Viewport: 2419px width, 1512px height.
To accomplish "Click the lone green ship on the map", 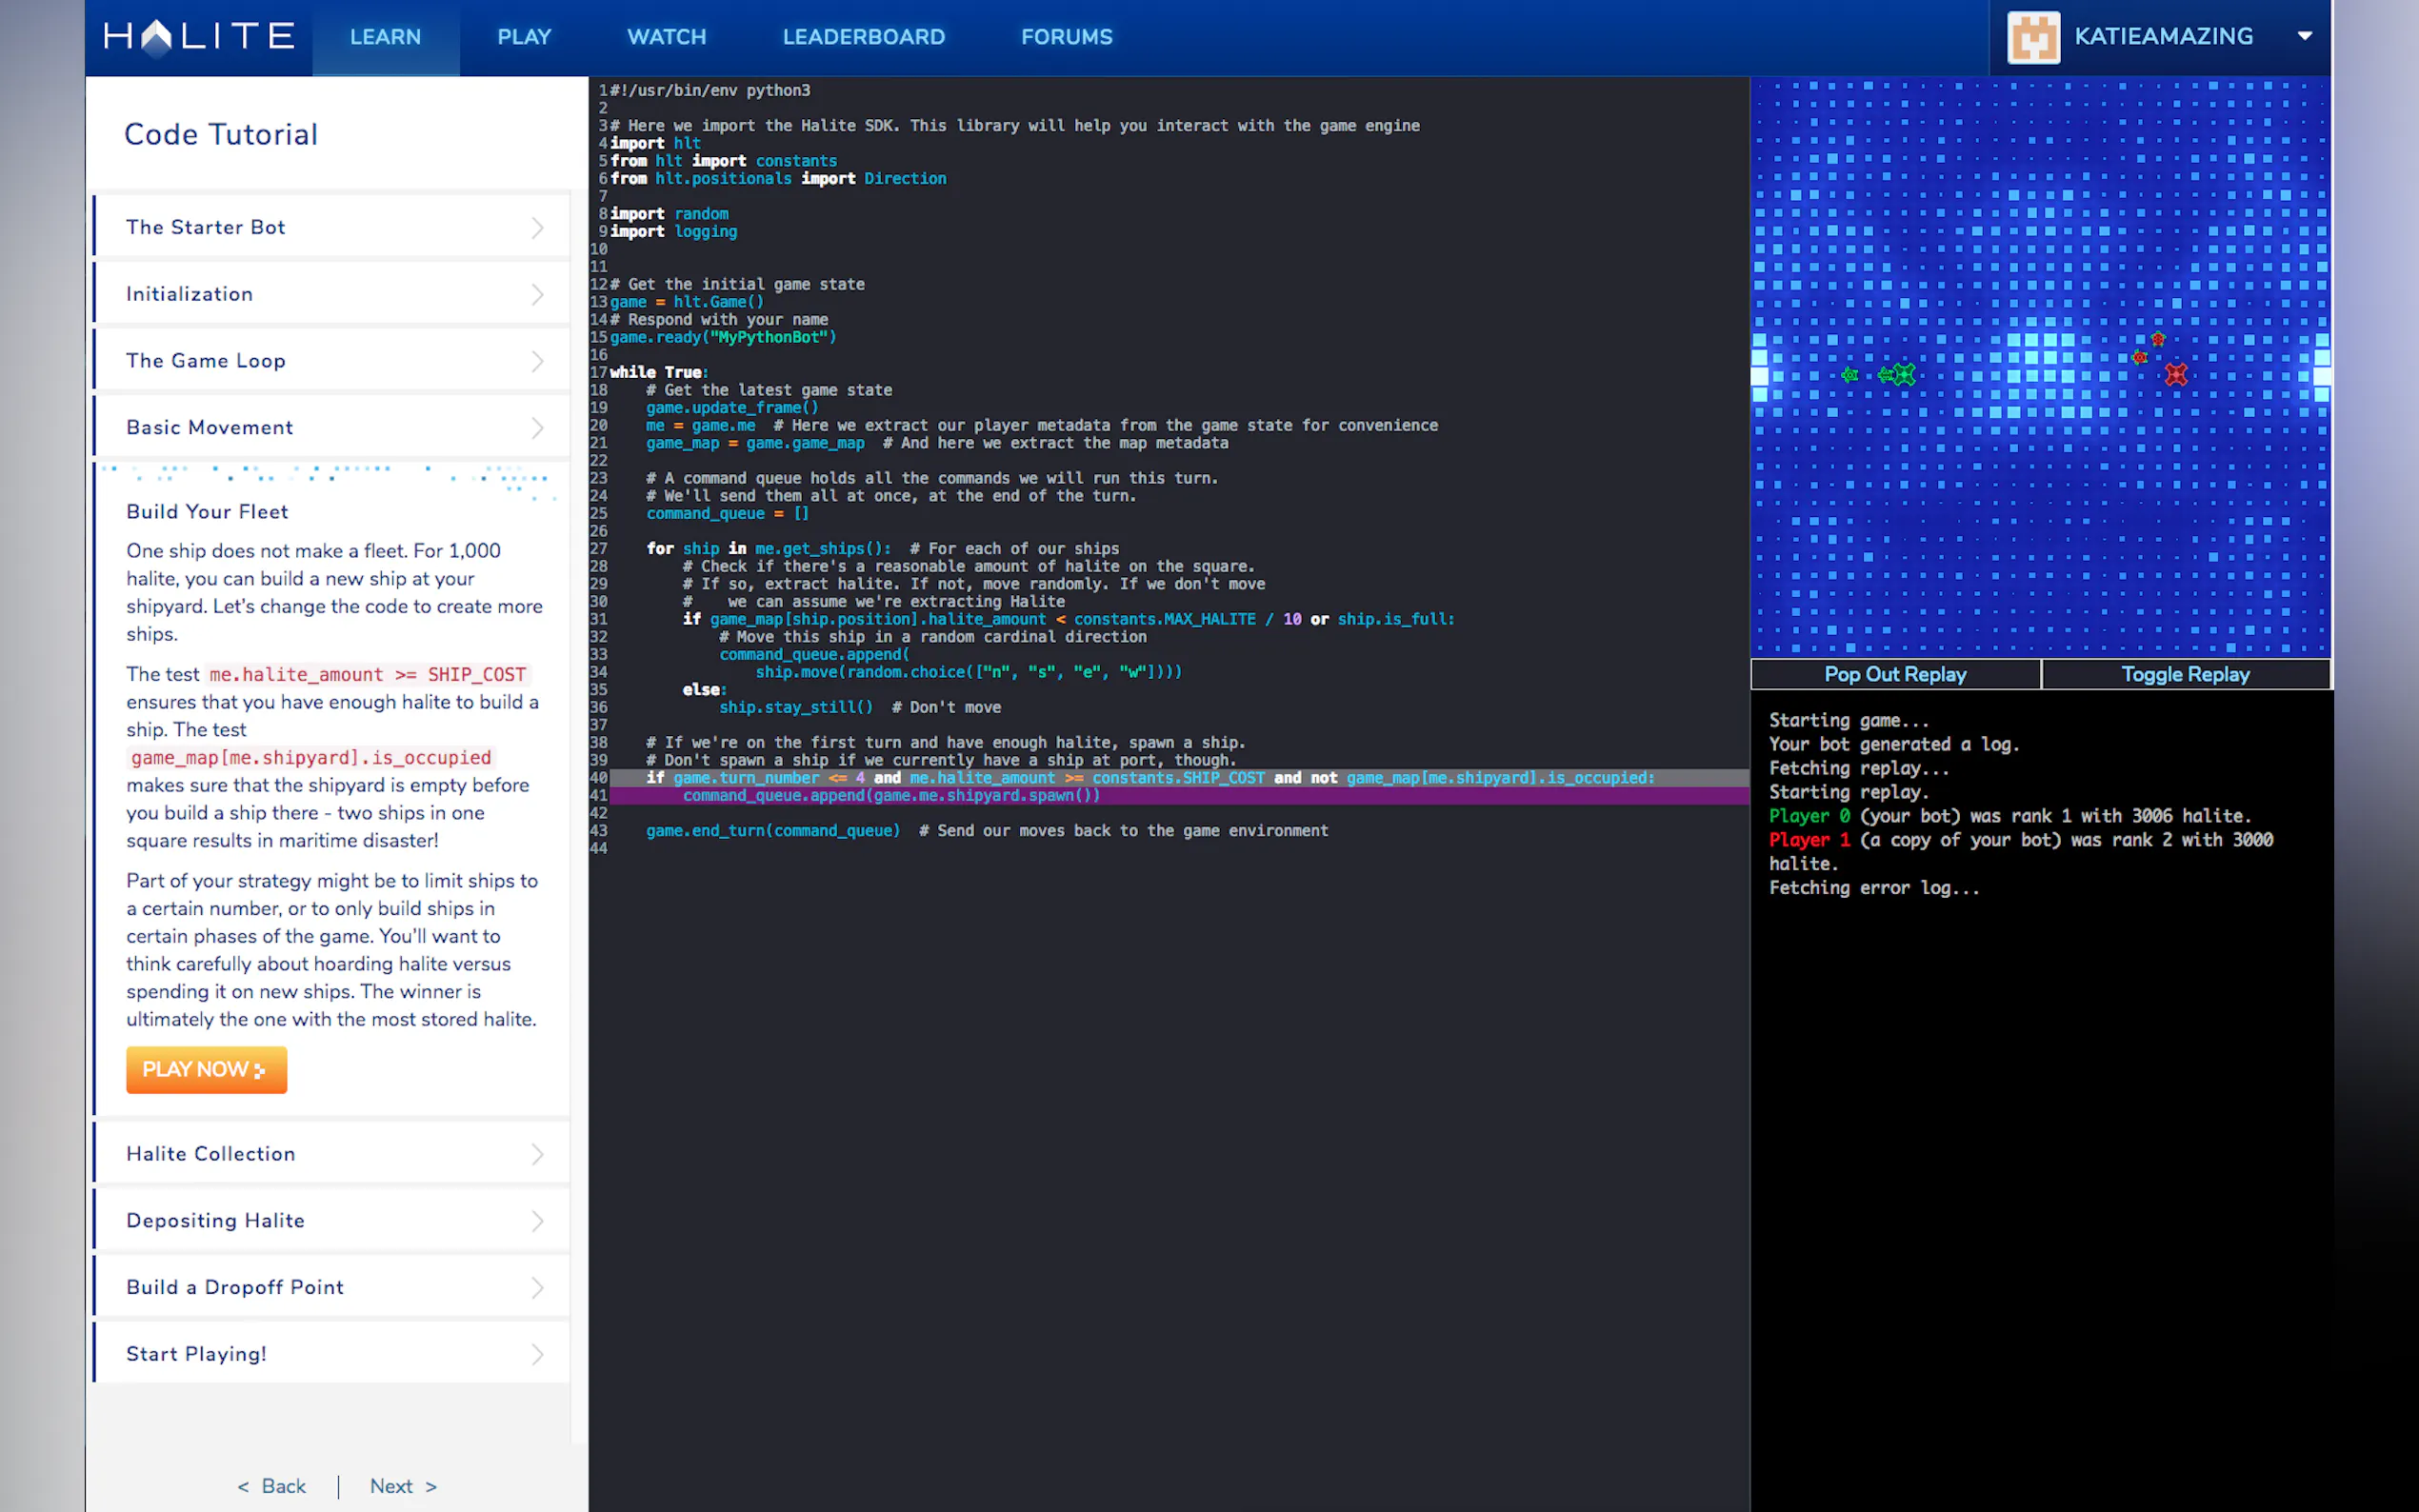I will [1850, 375].
